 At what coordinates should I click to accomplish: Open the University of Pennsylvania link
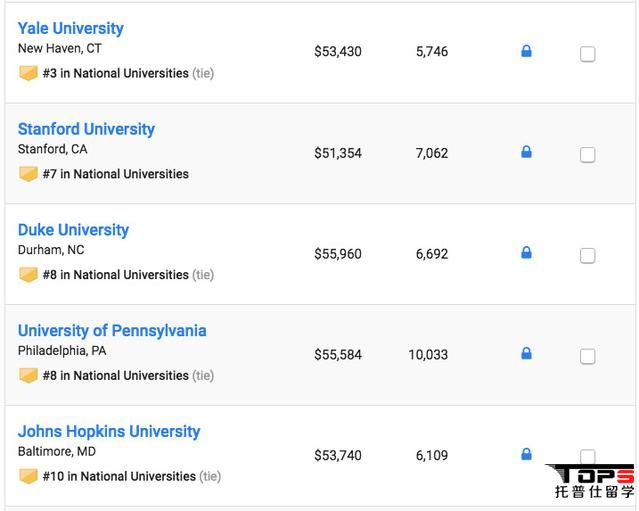pos(112,331)
